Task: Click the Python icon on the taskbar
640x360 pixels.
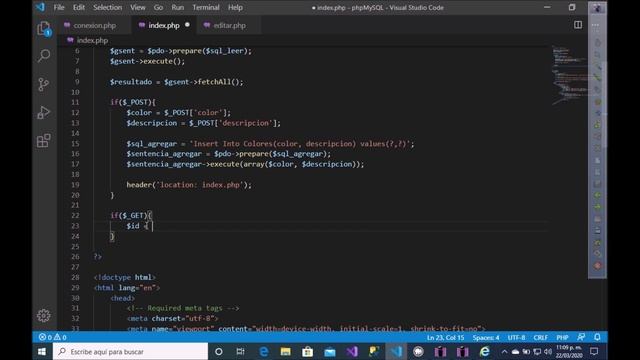Action: pyautogui.click(x=374, y=351)
